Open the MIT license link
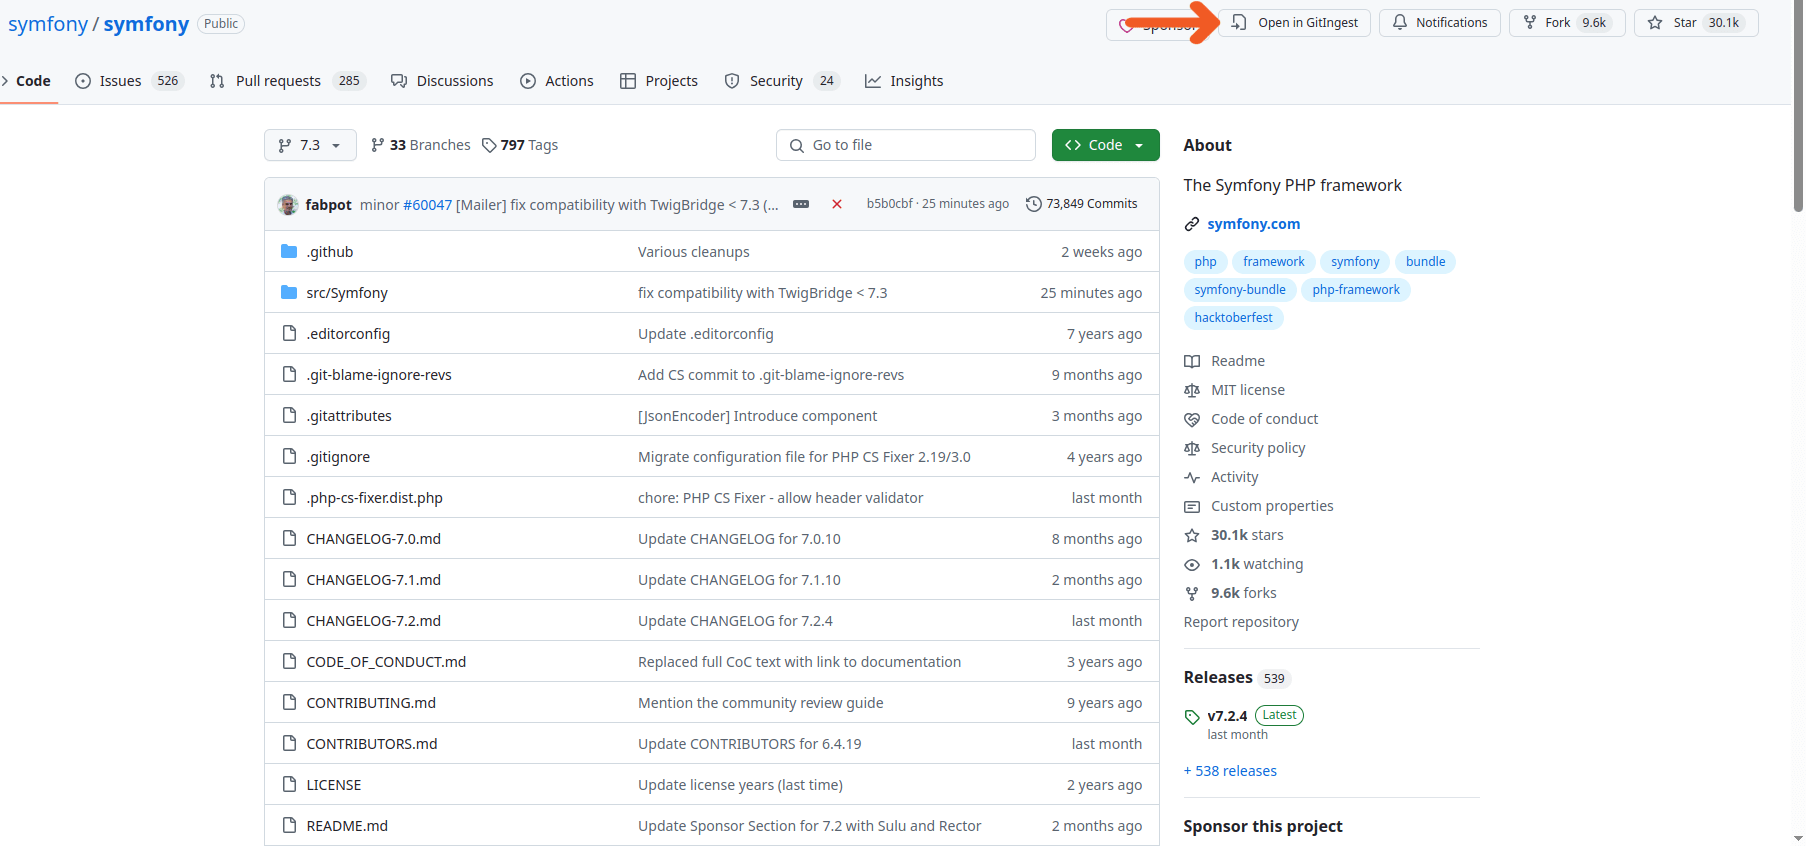The image size is (1806, 846). [x=1235, y=390]
